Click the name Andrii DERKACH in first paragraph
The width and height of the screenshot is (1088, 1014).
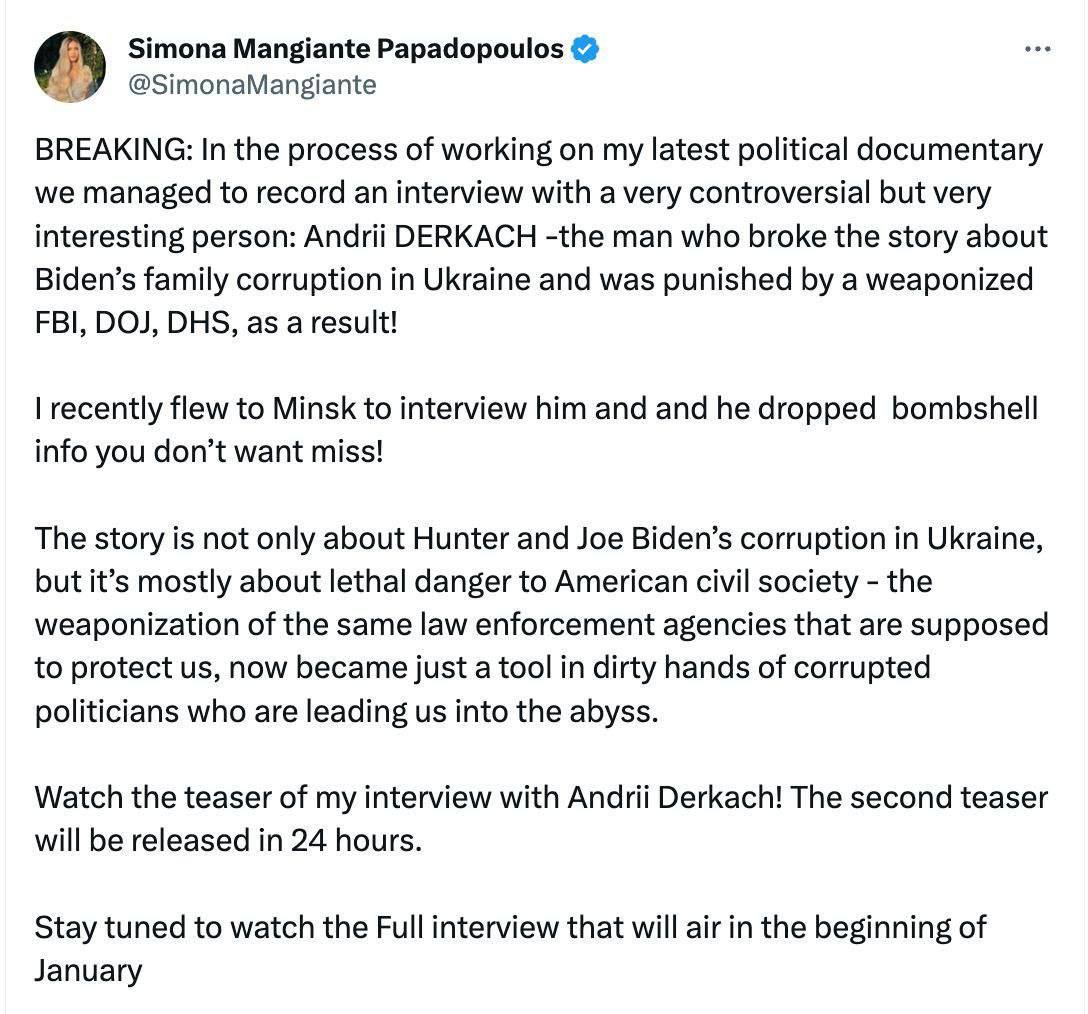click(420, 237)
